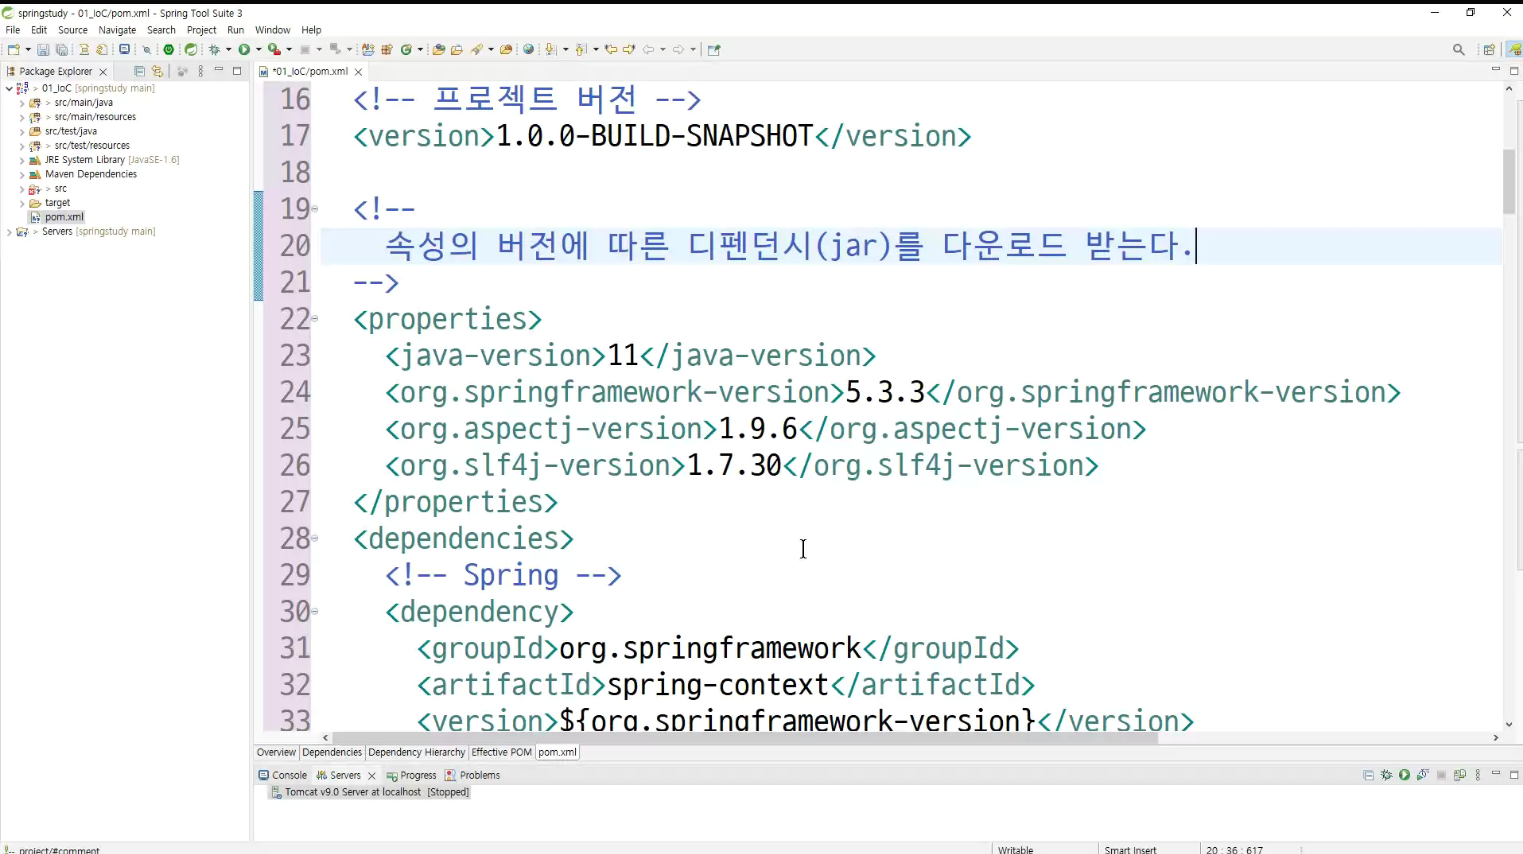
Task: Start the Tomcat server green play icon
Action: point(1404,775)
